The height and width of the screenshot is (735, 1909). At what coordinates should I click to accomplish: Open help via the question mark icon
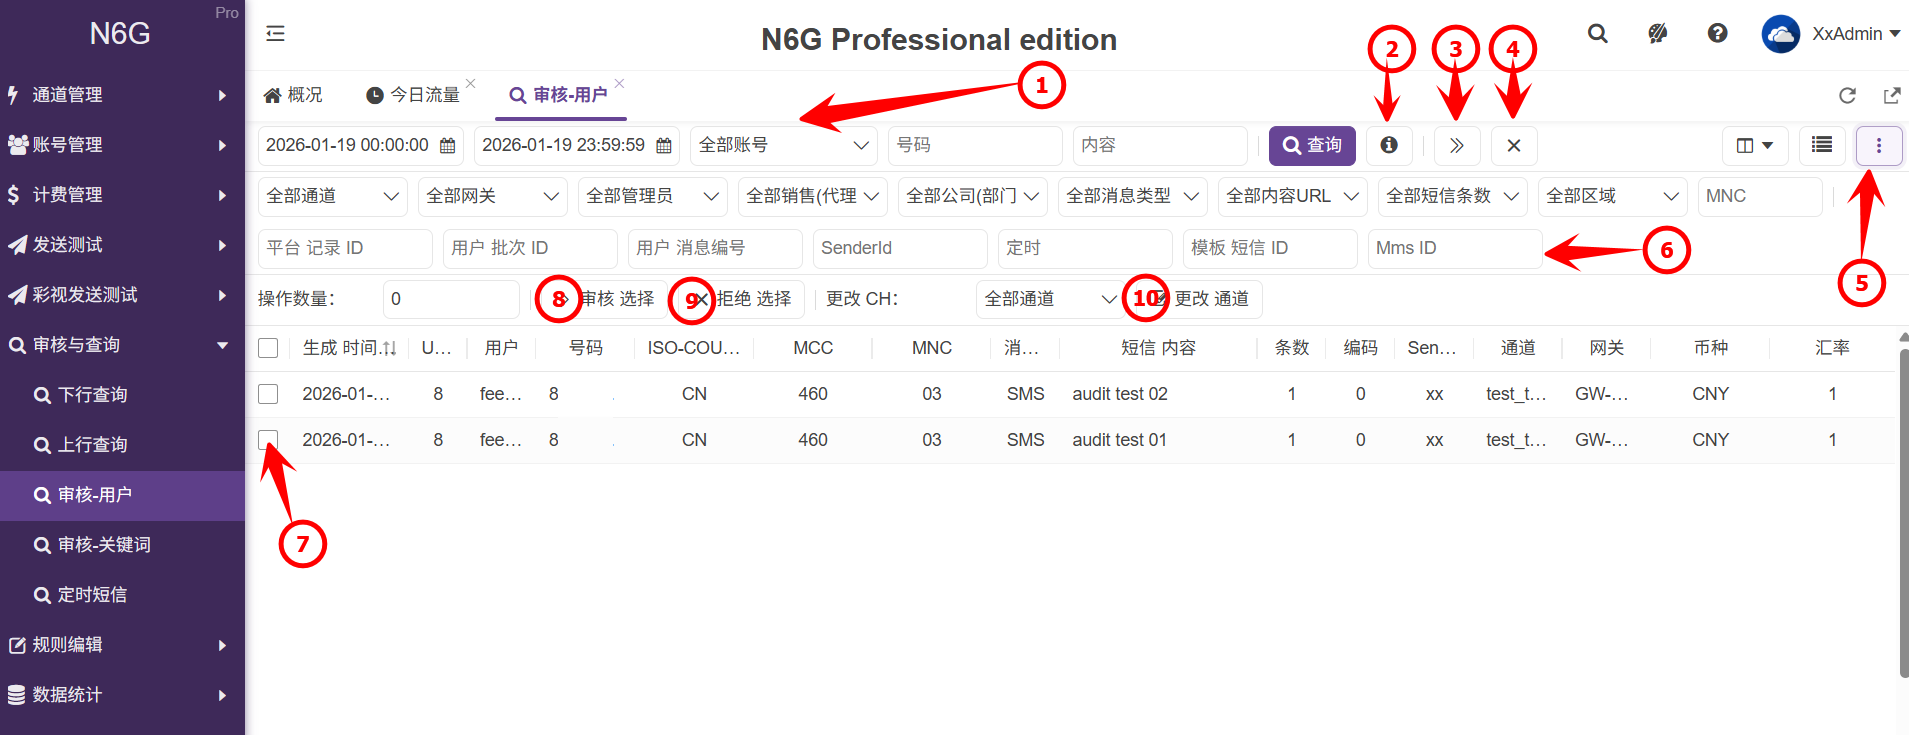point(1717,33)
